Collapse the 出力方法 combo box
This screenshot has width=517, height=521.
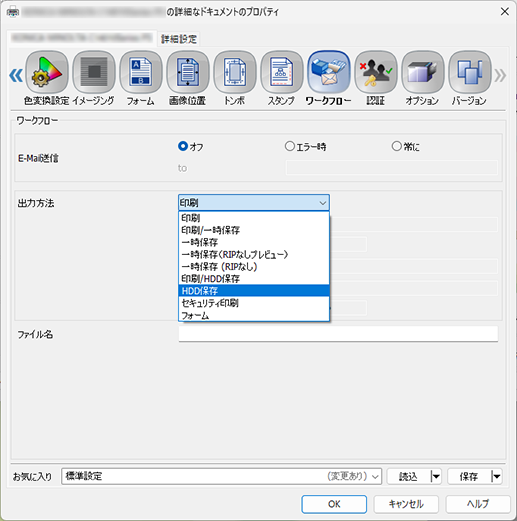coord(254,203)
